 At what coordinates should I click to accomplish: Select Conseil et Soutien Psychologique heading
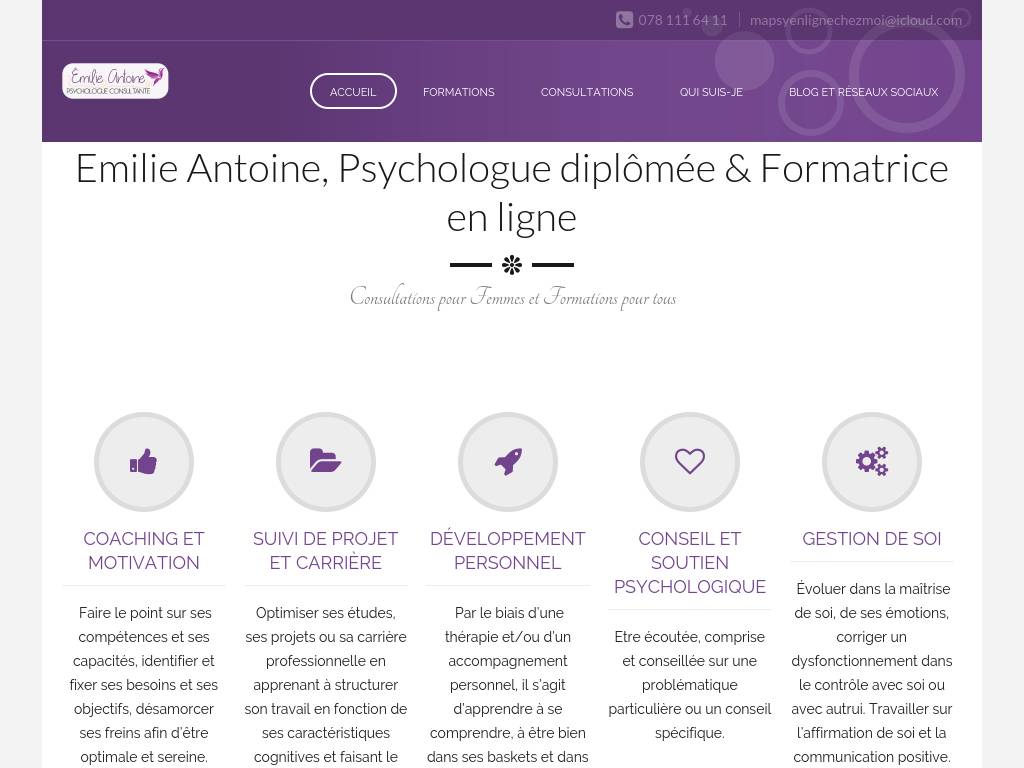[x=690, y=562]
